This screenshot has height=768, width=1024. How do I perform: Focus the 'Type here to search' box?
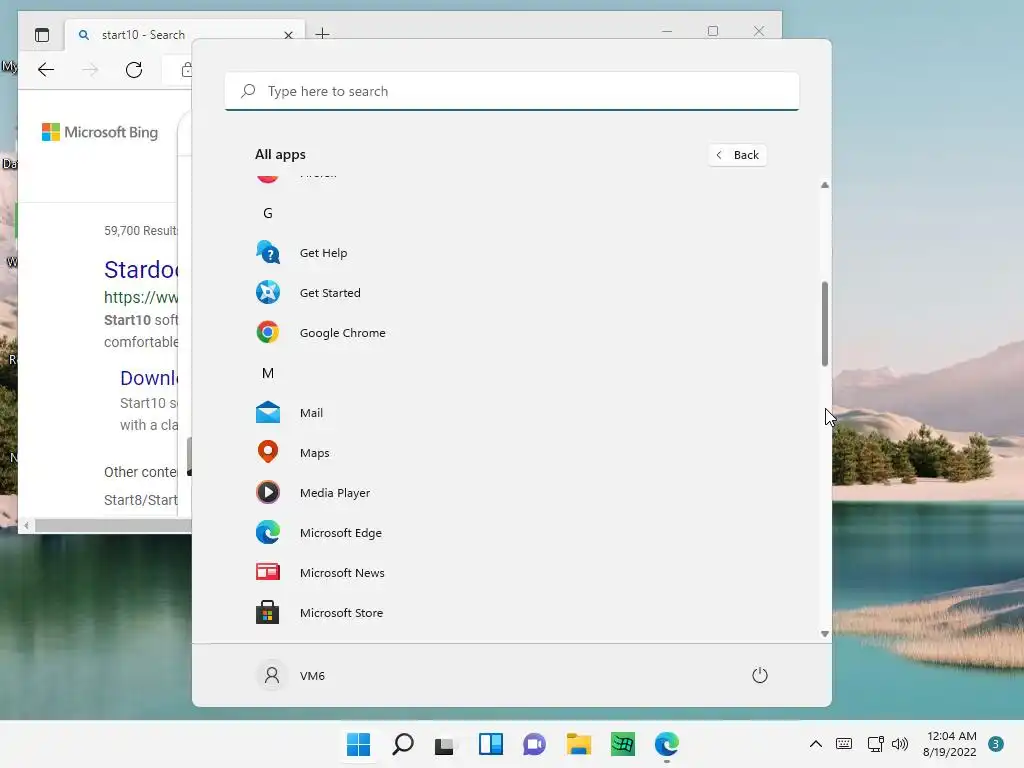point(512,91)
